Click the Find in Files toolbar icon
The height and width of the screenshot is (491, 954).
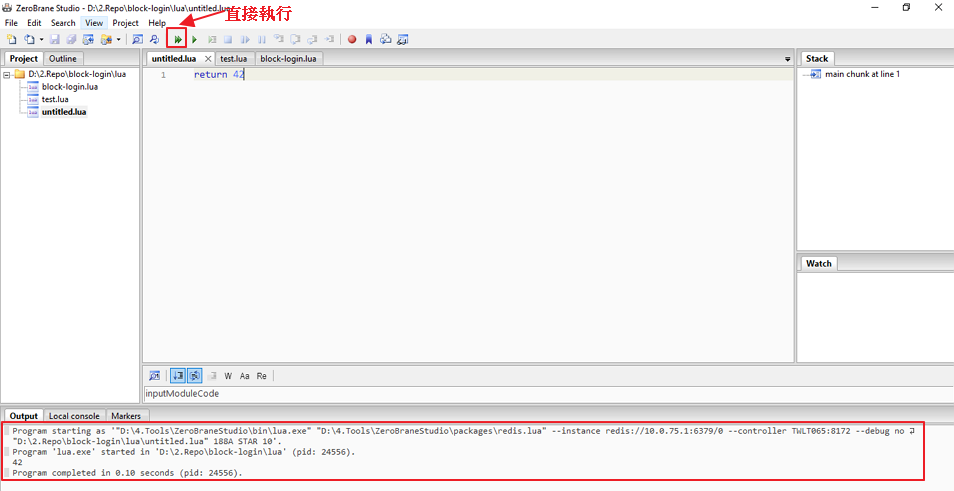(154, 40)
